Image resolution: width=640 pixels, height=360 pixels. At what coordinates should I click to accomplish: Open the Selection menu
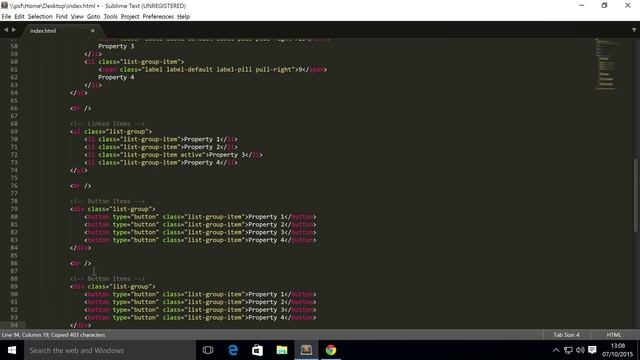(40, 17)
